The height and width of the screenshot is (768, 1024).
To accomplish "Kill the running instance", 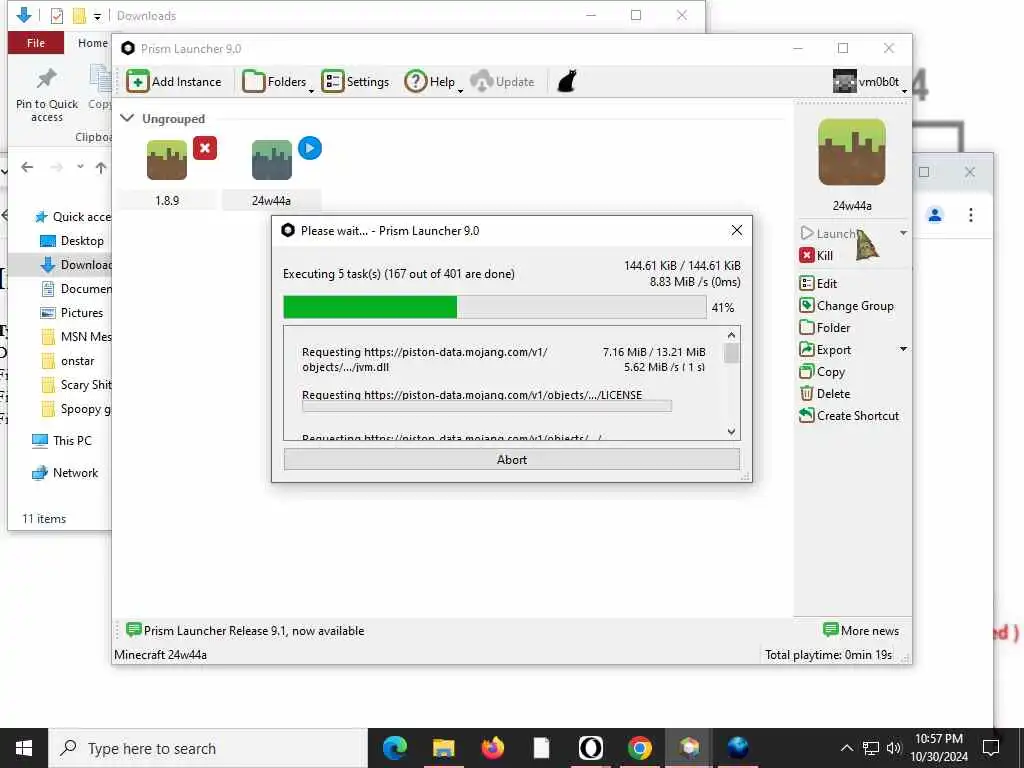I will click(816, 255).
